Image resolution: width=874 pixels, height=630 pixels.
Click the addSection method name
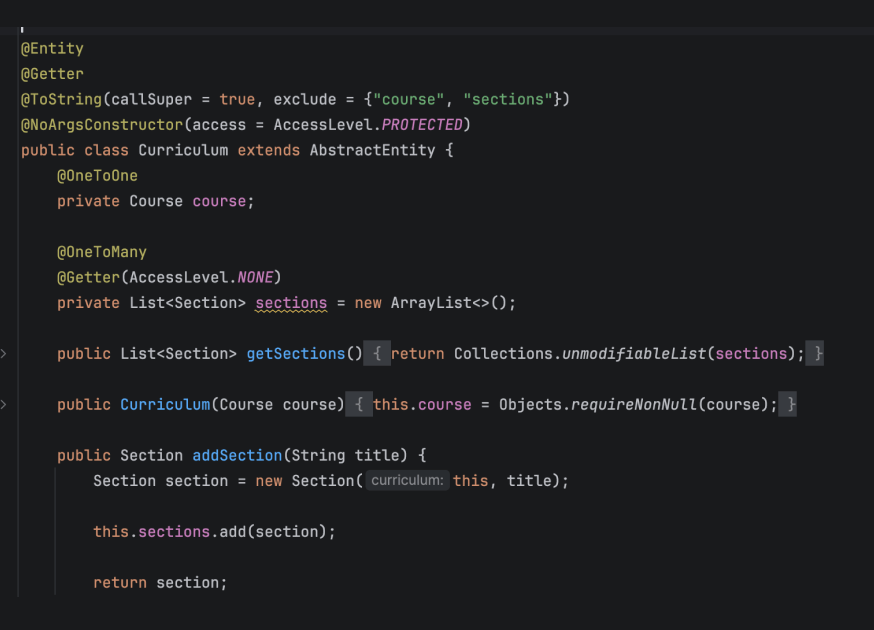(237, 455)
